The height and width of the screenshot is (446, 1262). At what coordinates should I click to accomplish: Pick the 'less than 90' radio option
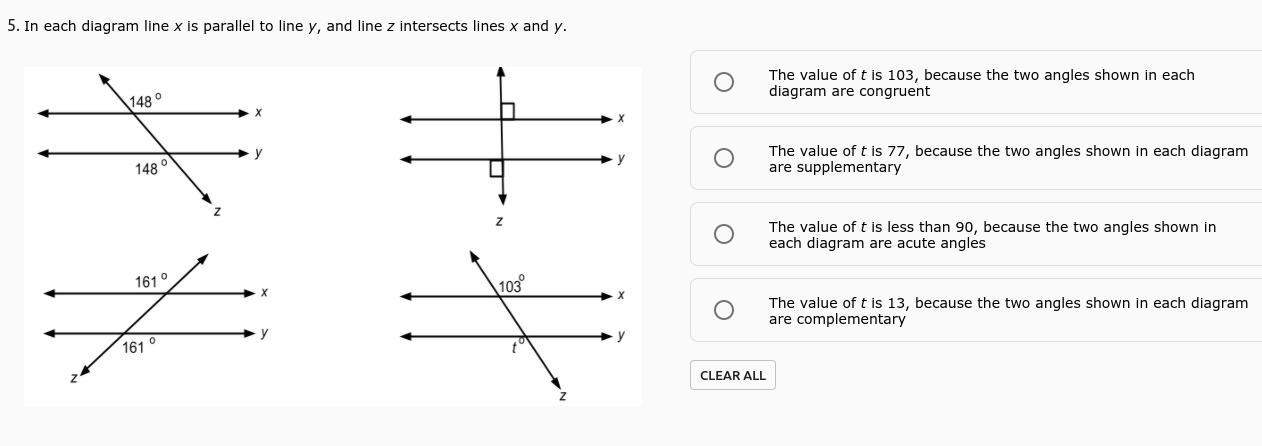724,234
